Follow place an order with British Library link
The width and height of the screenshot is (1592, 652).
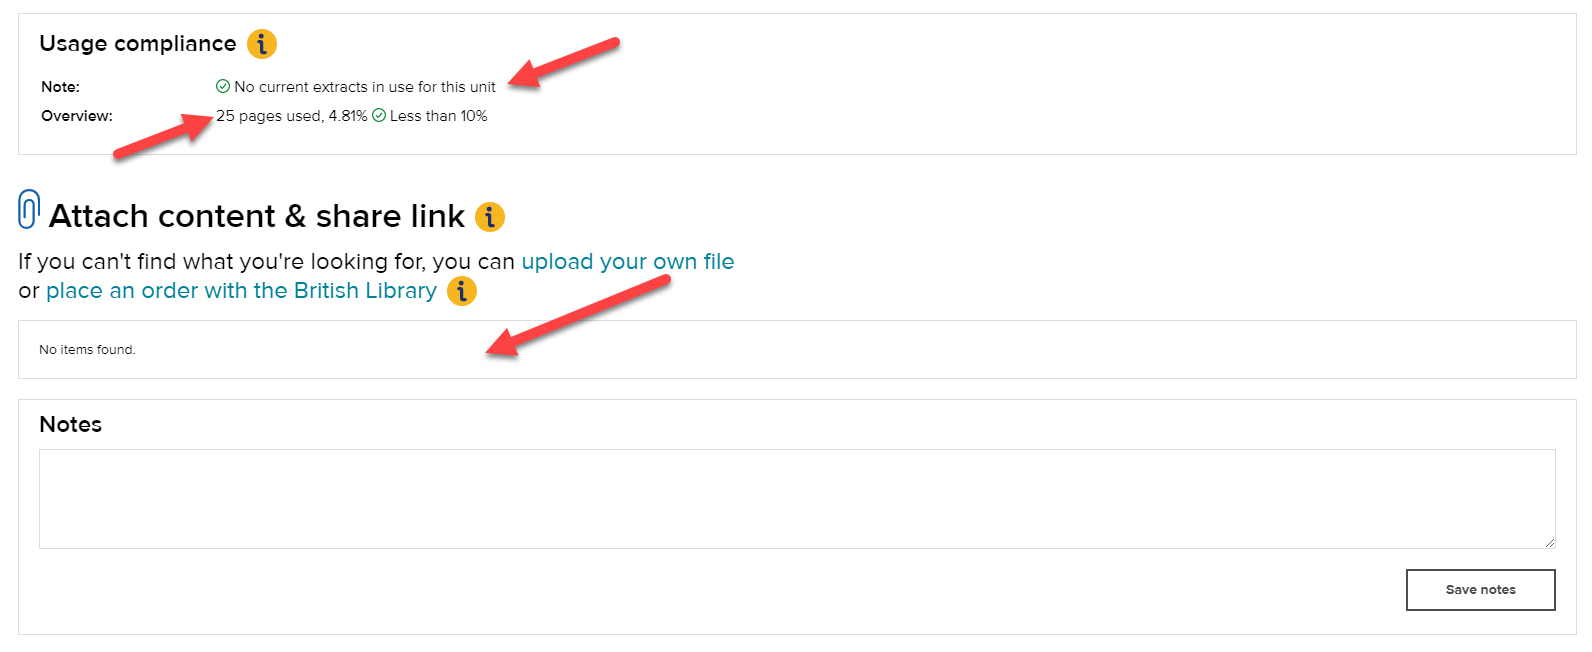pos(241,291)
